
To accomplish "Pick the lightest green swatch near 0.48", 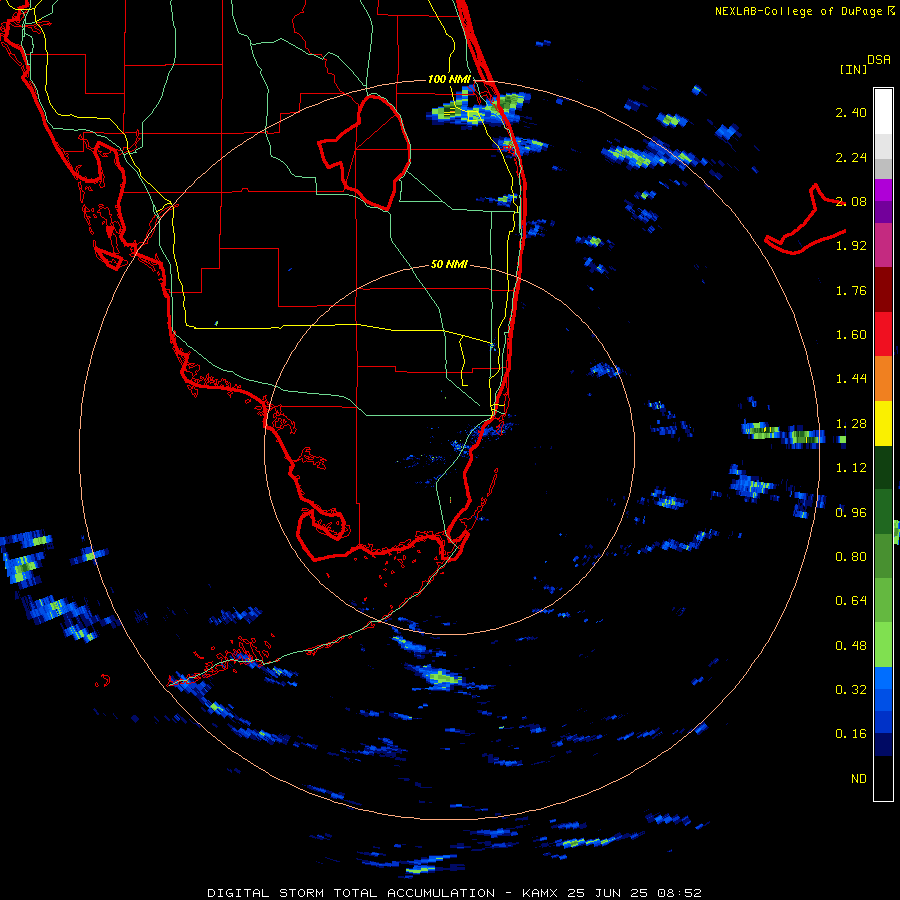I will [x=883, y=645].
